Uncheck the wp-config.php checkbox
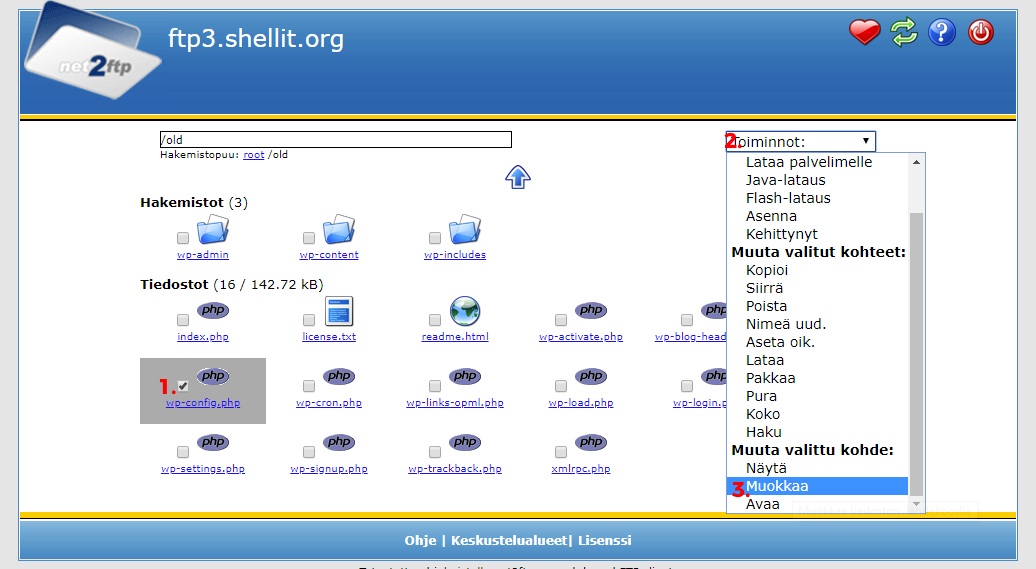Screen dimensions: 1036x569 point(183,386)
